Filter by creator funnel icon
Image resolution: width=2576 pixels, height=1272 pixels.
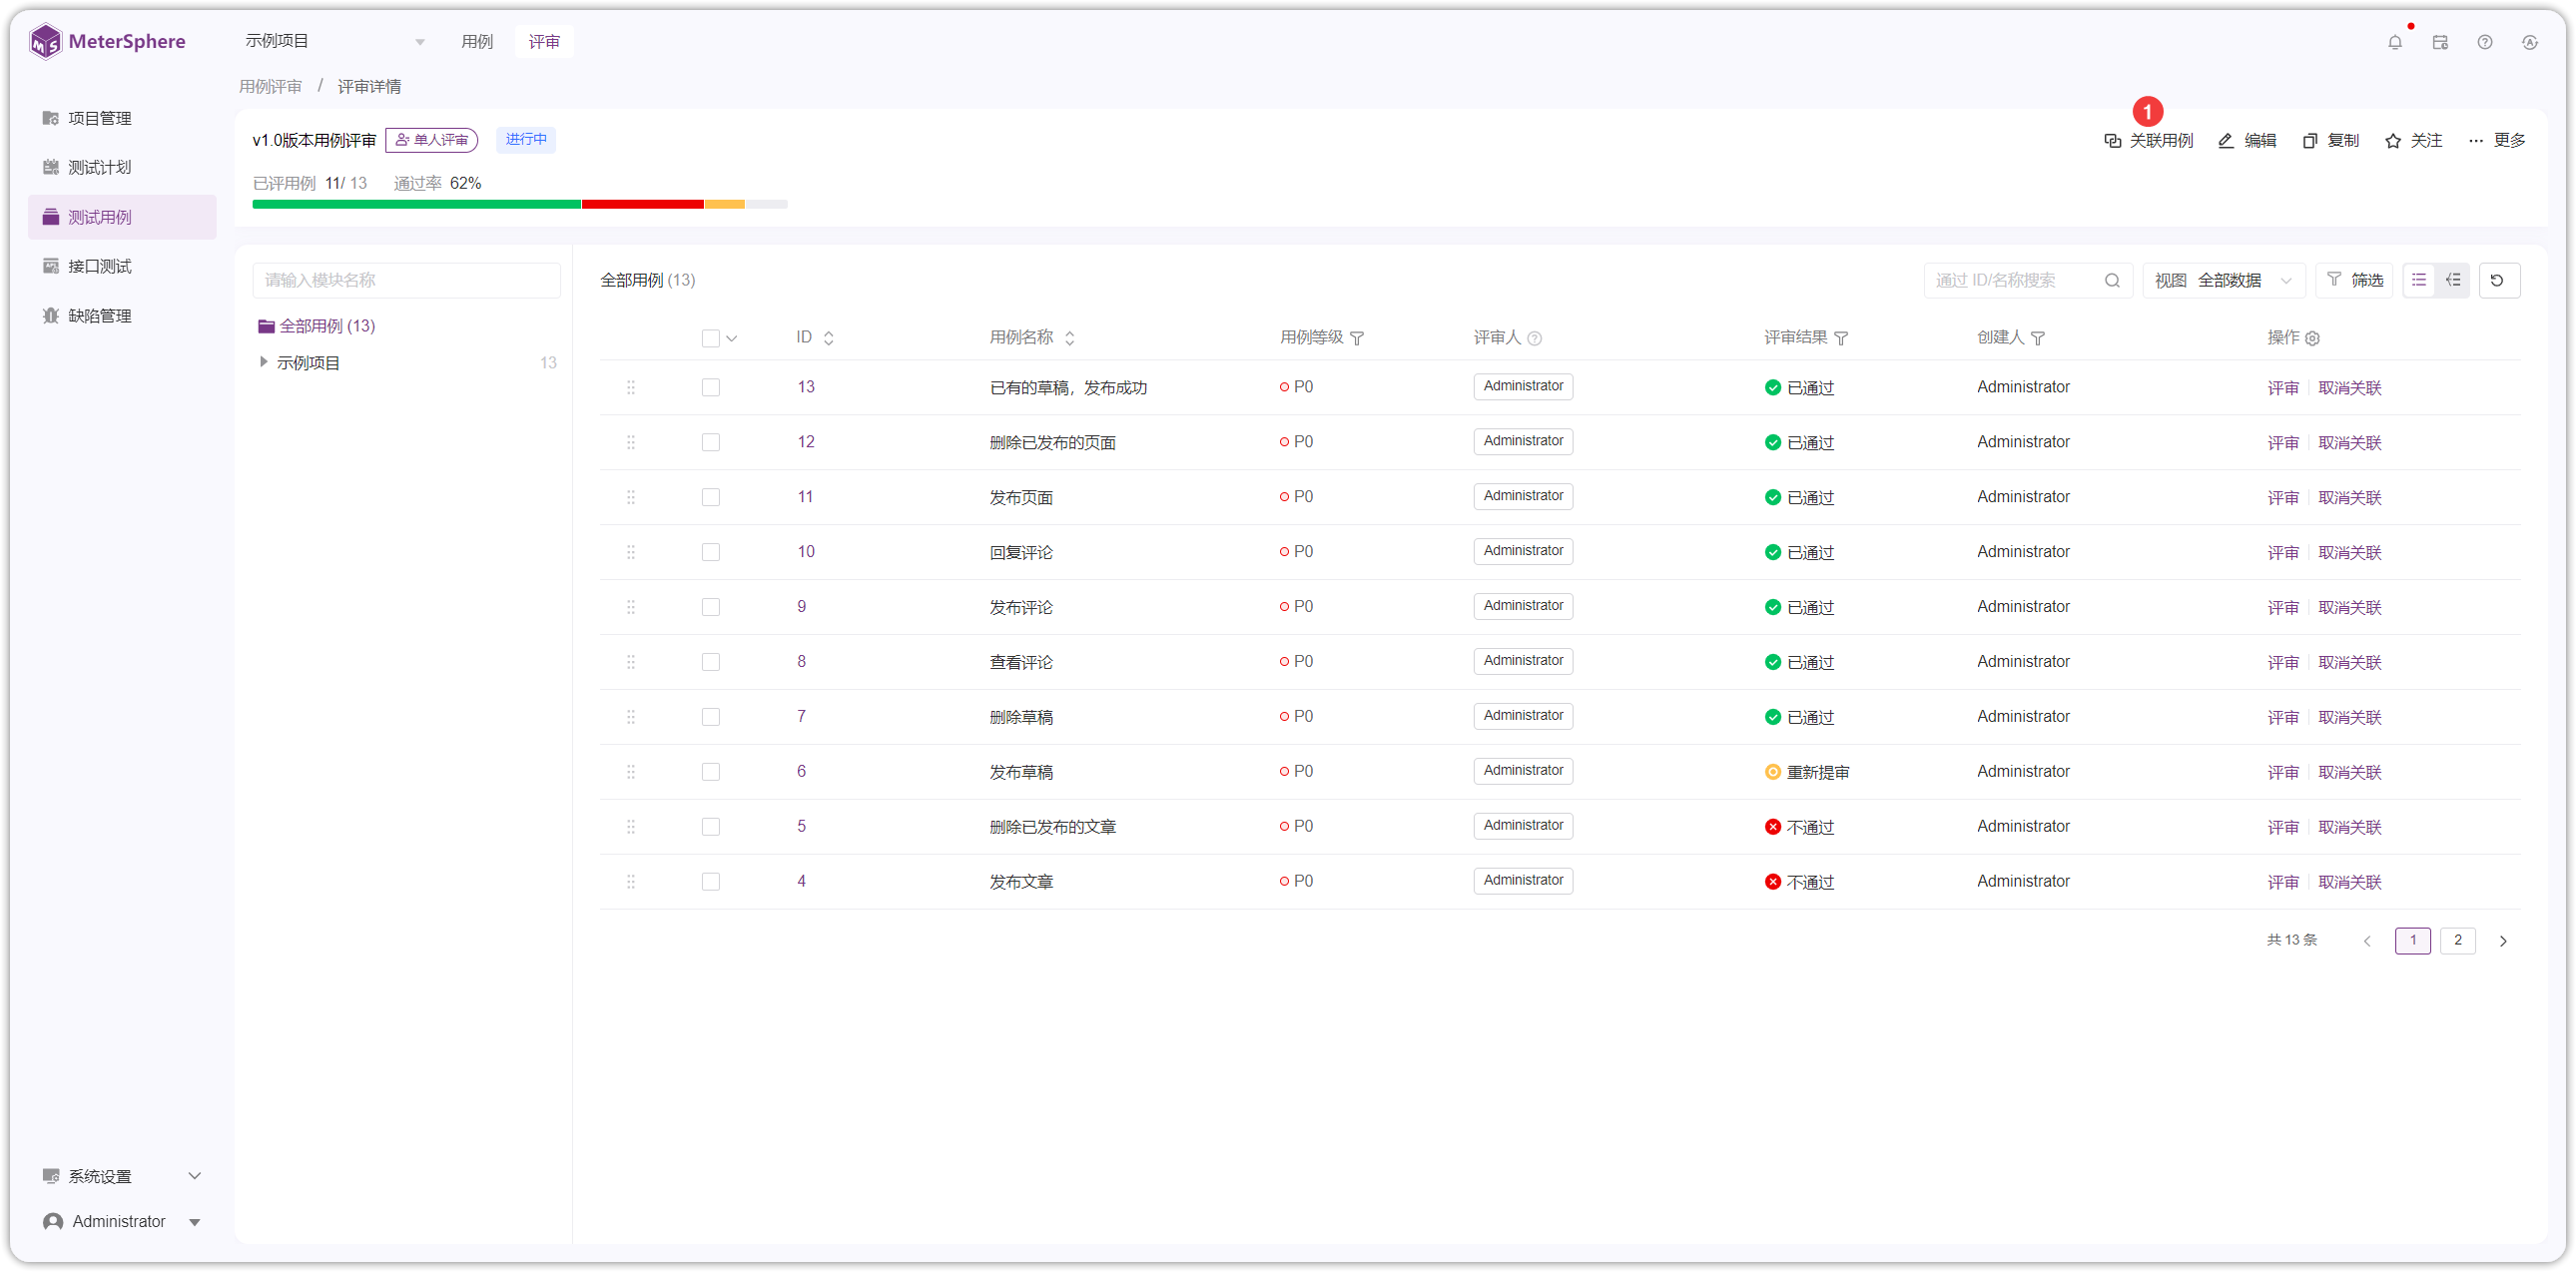click(2037, 338)
